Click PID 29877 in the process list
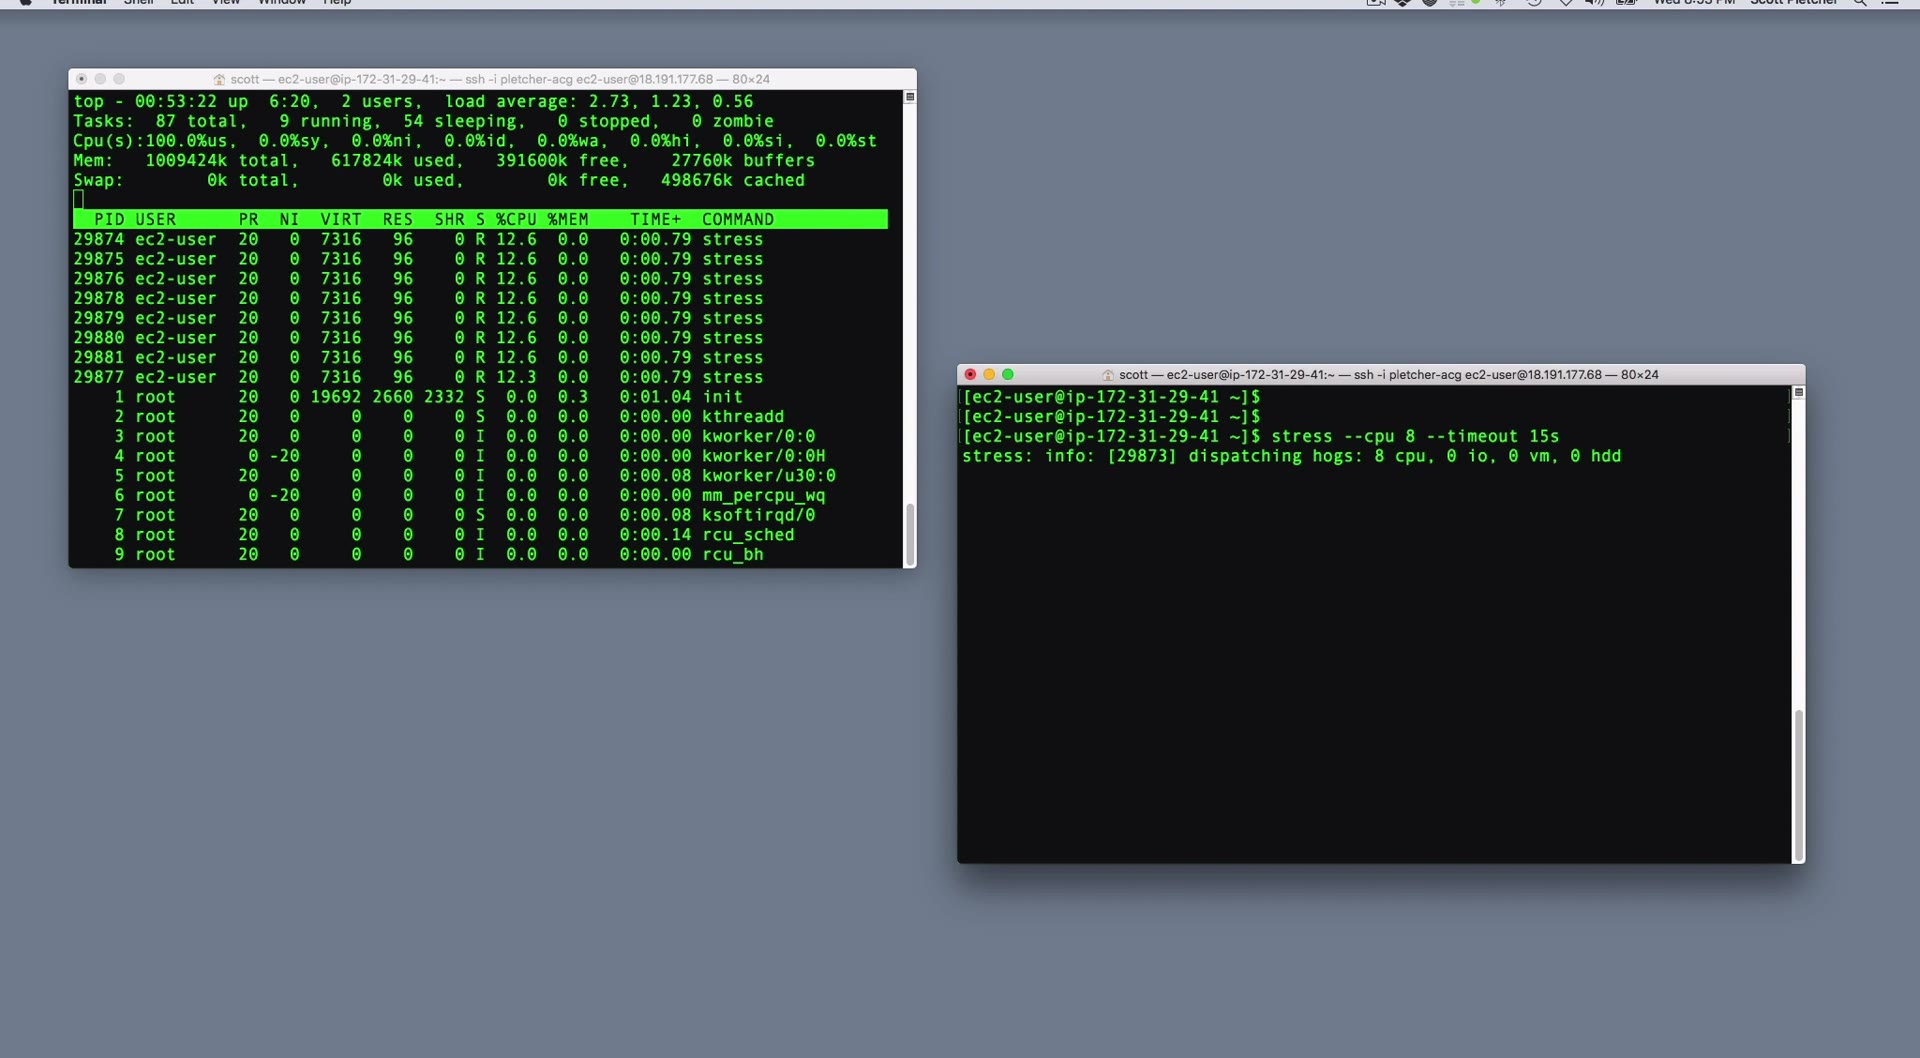This screenshot has width=1920, height=1058. 99,378
